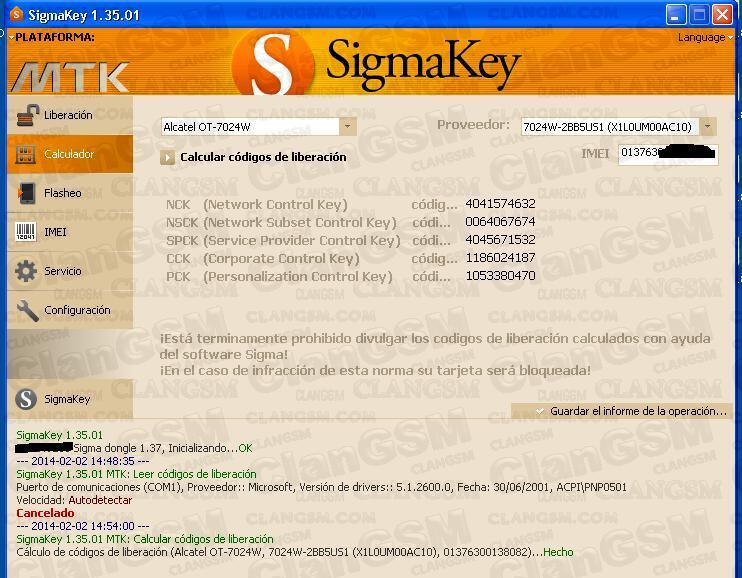The width and height of the screenshot is (742, 578).
Task: Click the Alcatel OT-7024W model combo box
Action: (258, 127)
